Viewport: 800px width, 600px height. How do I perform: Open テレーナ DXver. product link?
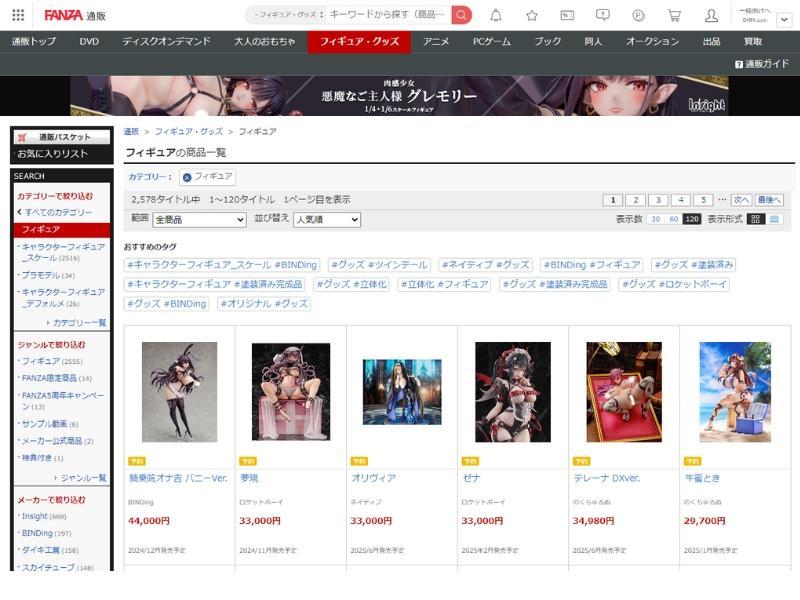[606, 479]
